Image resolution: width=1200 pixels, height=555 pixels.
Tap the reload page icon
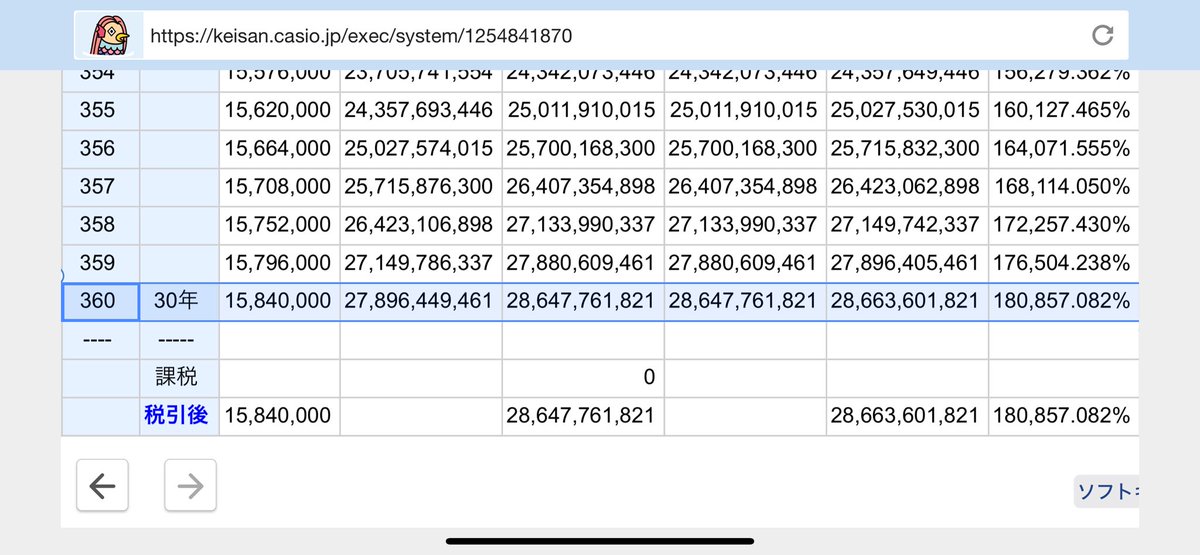[1102, 36]
